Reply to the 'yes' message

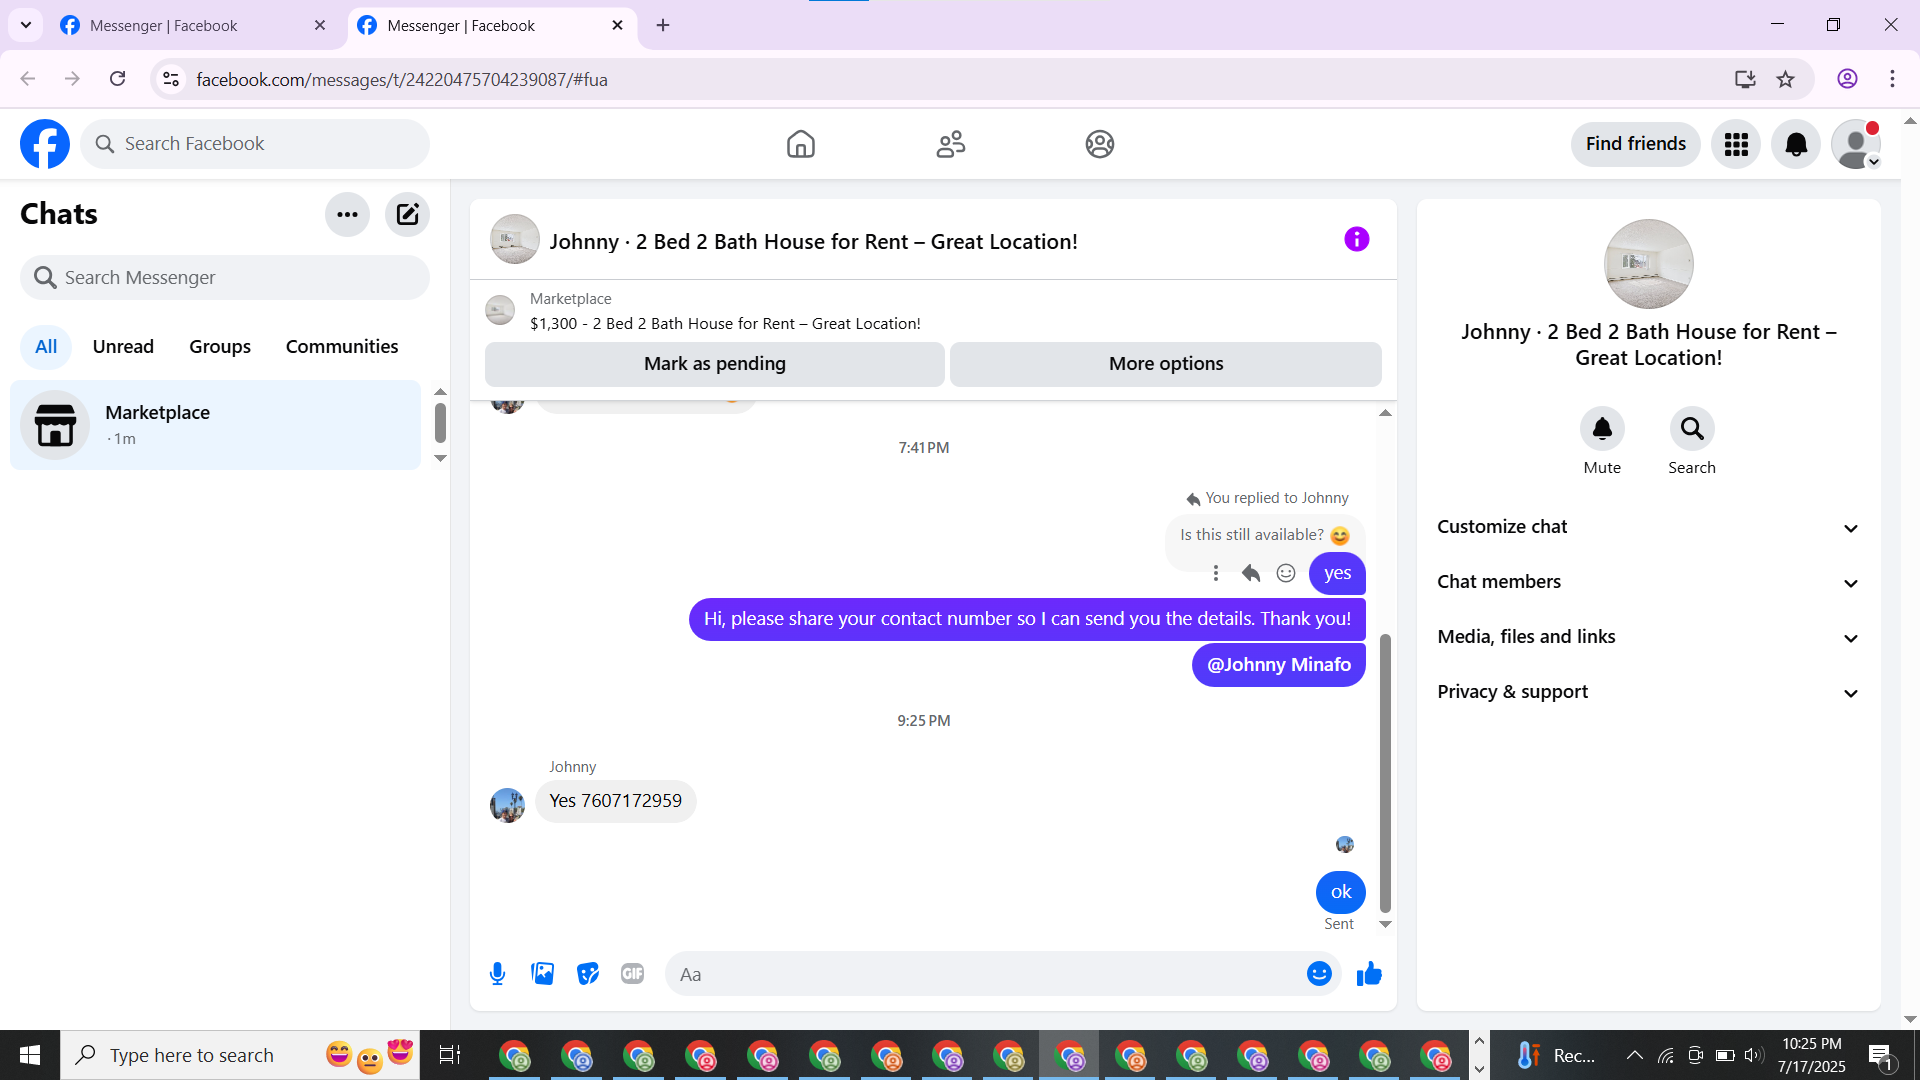(1251, 573)
